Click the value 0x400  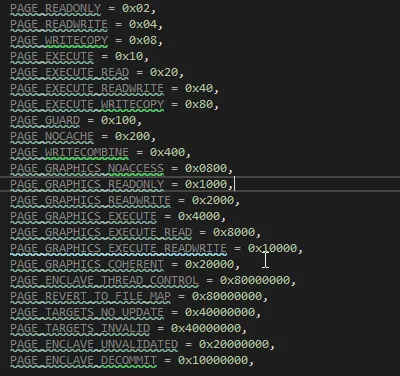pyautogui.click(x=167, y=152)
